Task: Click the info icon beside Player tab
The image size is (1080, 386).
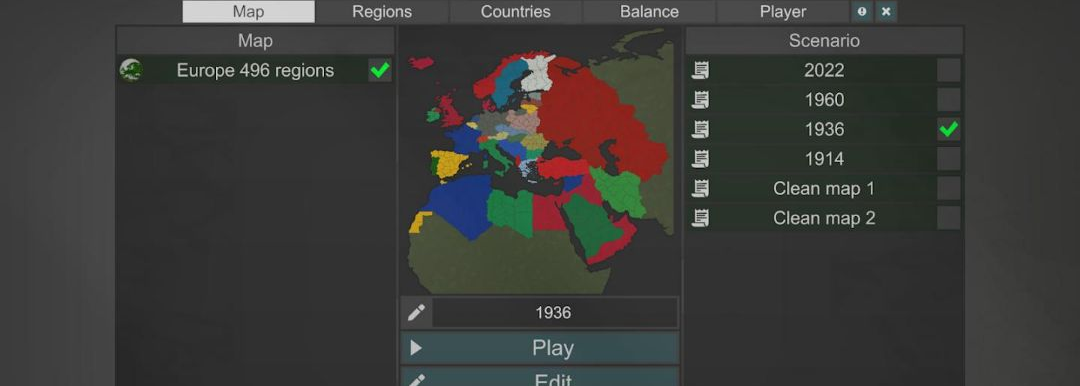Action: (862, 12)
